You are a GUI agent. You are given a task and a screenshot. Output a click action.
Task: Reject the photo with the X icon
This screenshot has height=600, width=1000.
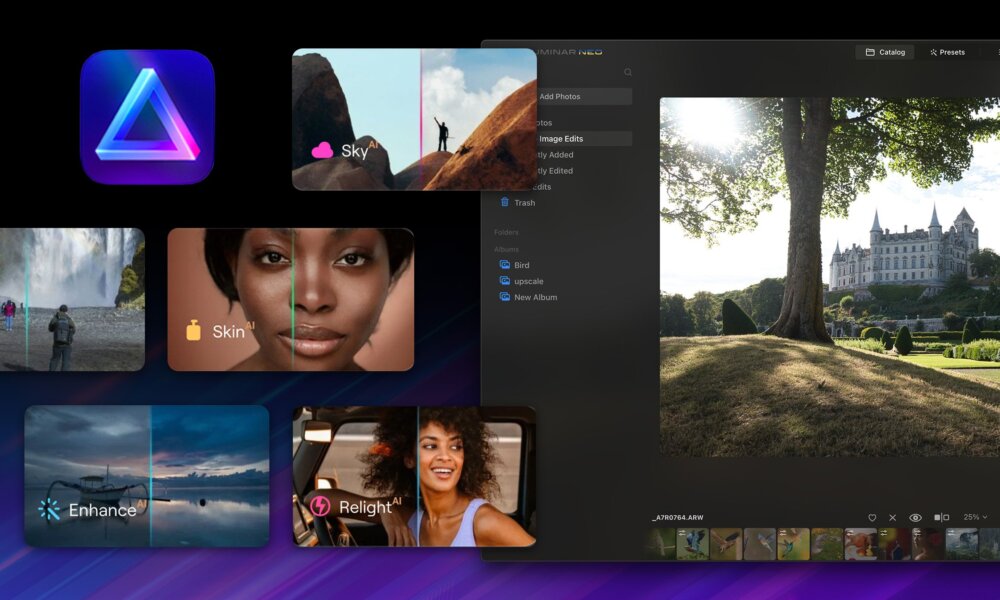click(892, 518)
